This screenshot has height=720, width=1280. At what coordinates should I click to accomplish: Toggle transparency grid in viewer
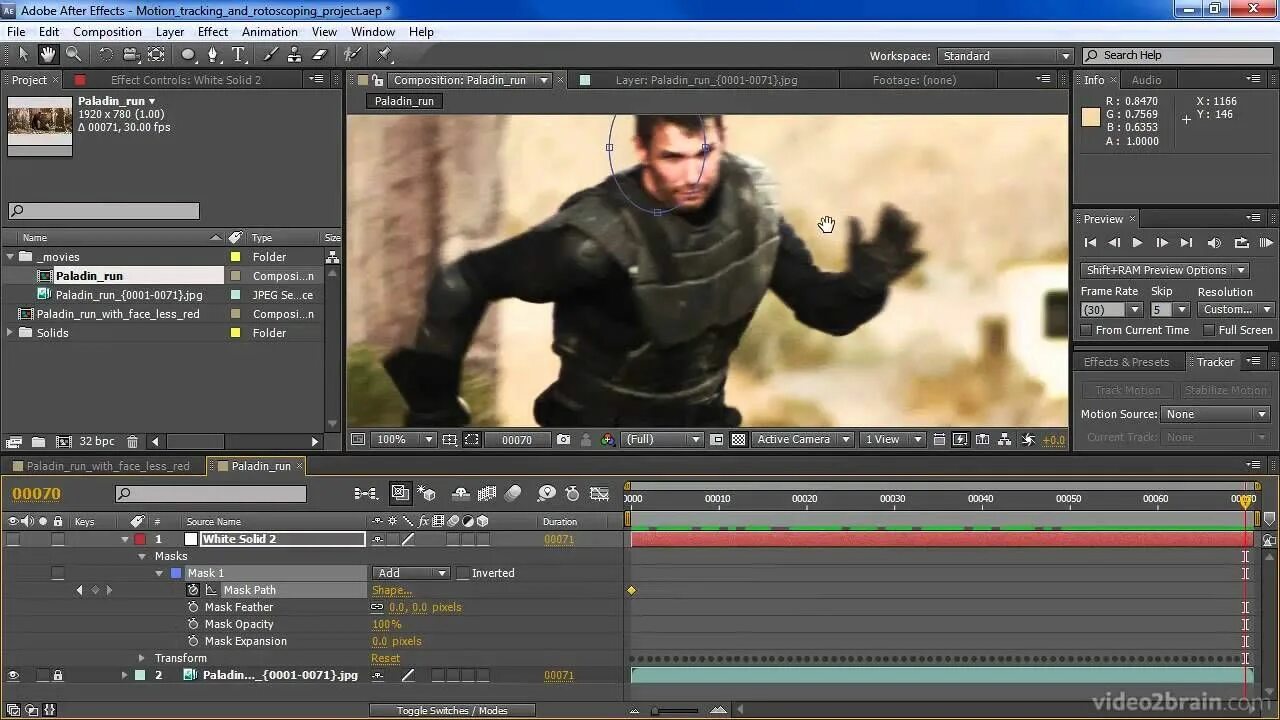pyautogui.click(x=739, y=439)
